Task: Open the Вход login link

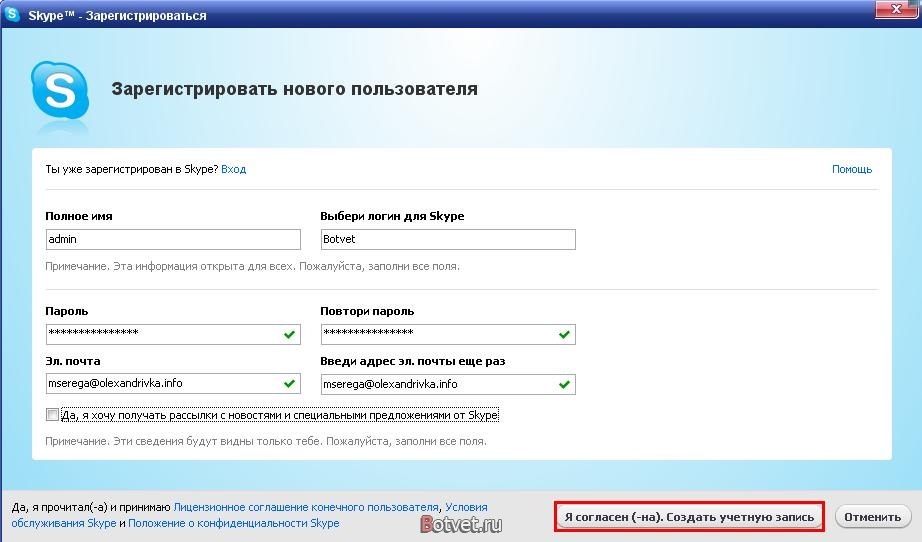Action: pos(233,169)
